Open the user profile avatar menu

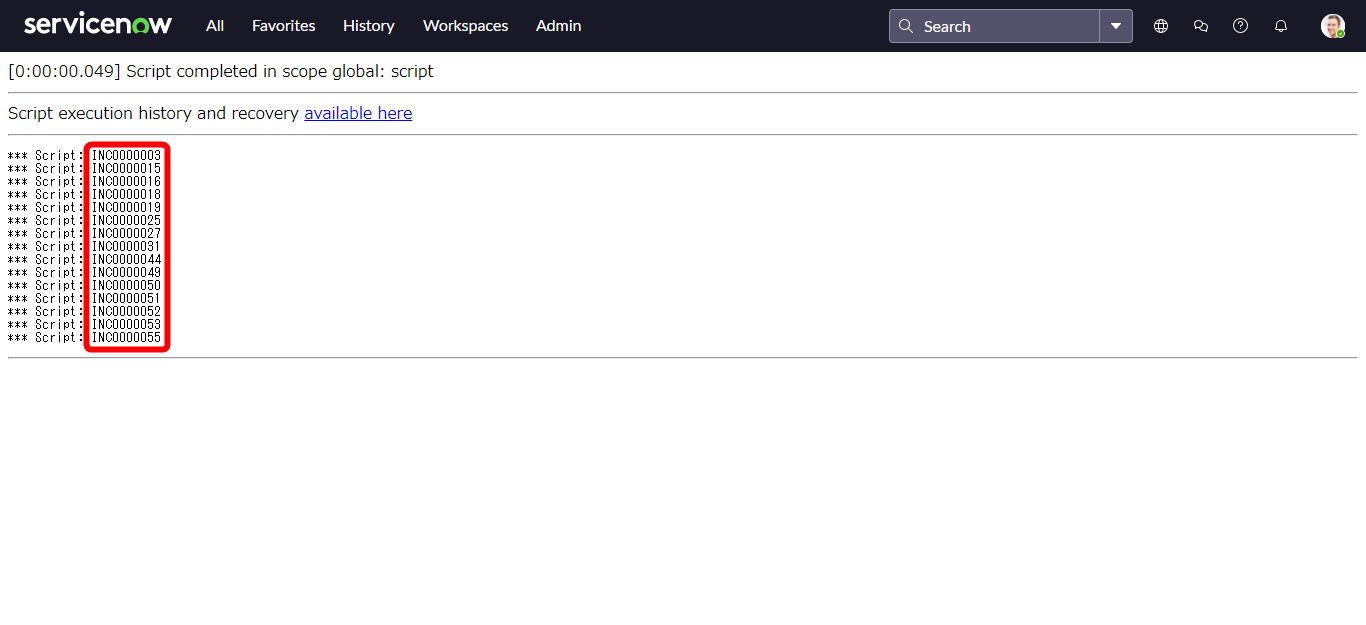click(1332, 26)
